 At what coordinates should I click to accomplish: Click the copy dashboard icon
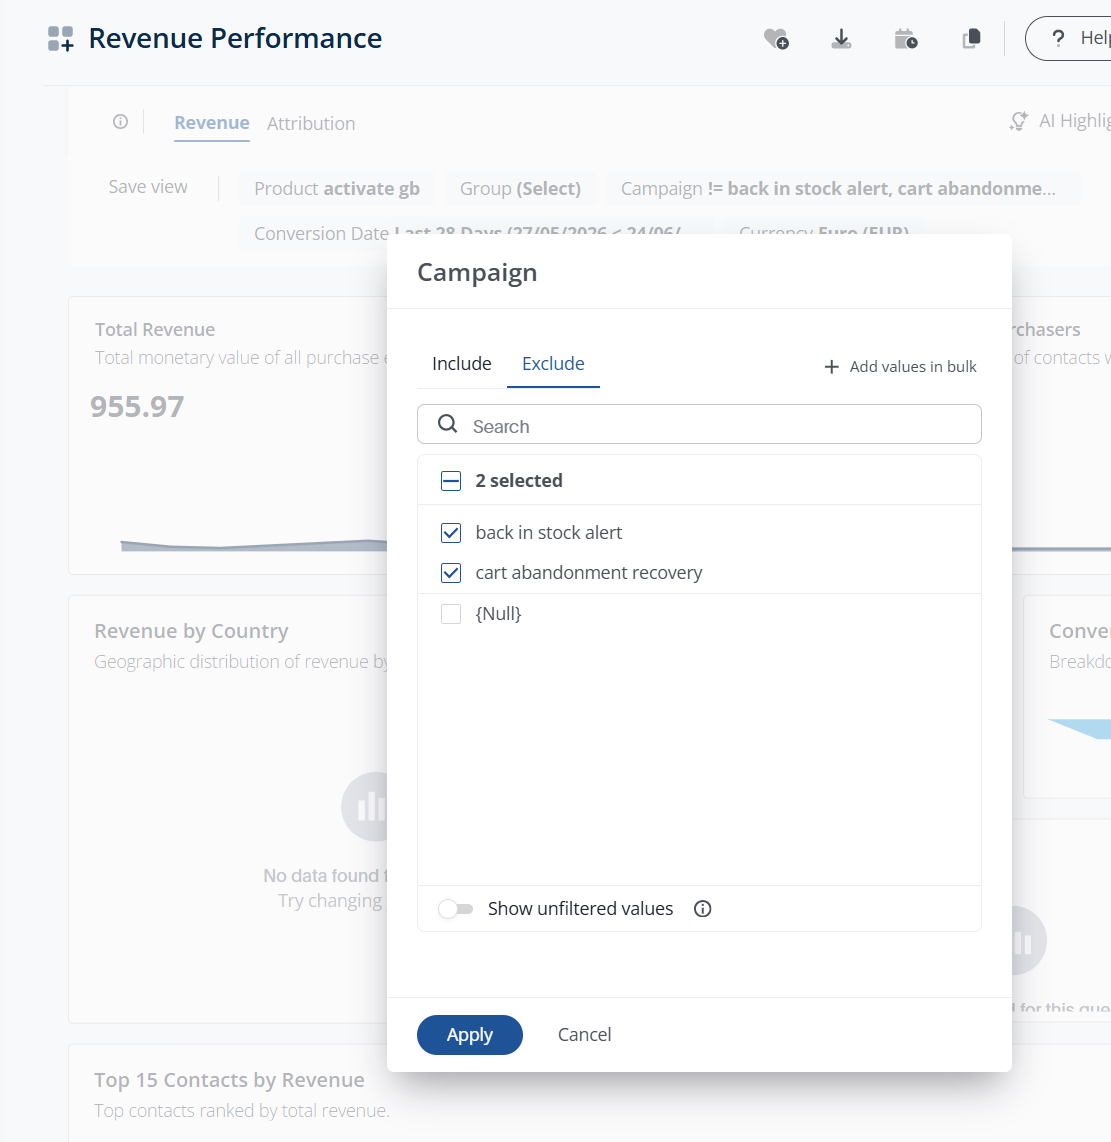971,39
